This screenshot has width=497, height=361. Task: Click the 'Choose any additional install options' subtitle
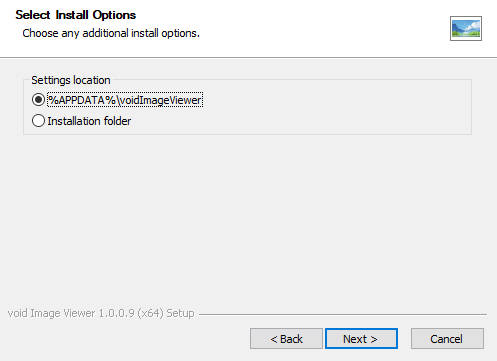tap(111, 33)
